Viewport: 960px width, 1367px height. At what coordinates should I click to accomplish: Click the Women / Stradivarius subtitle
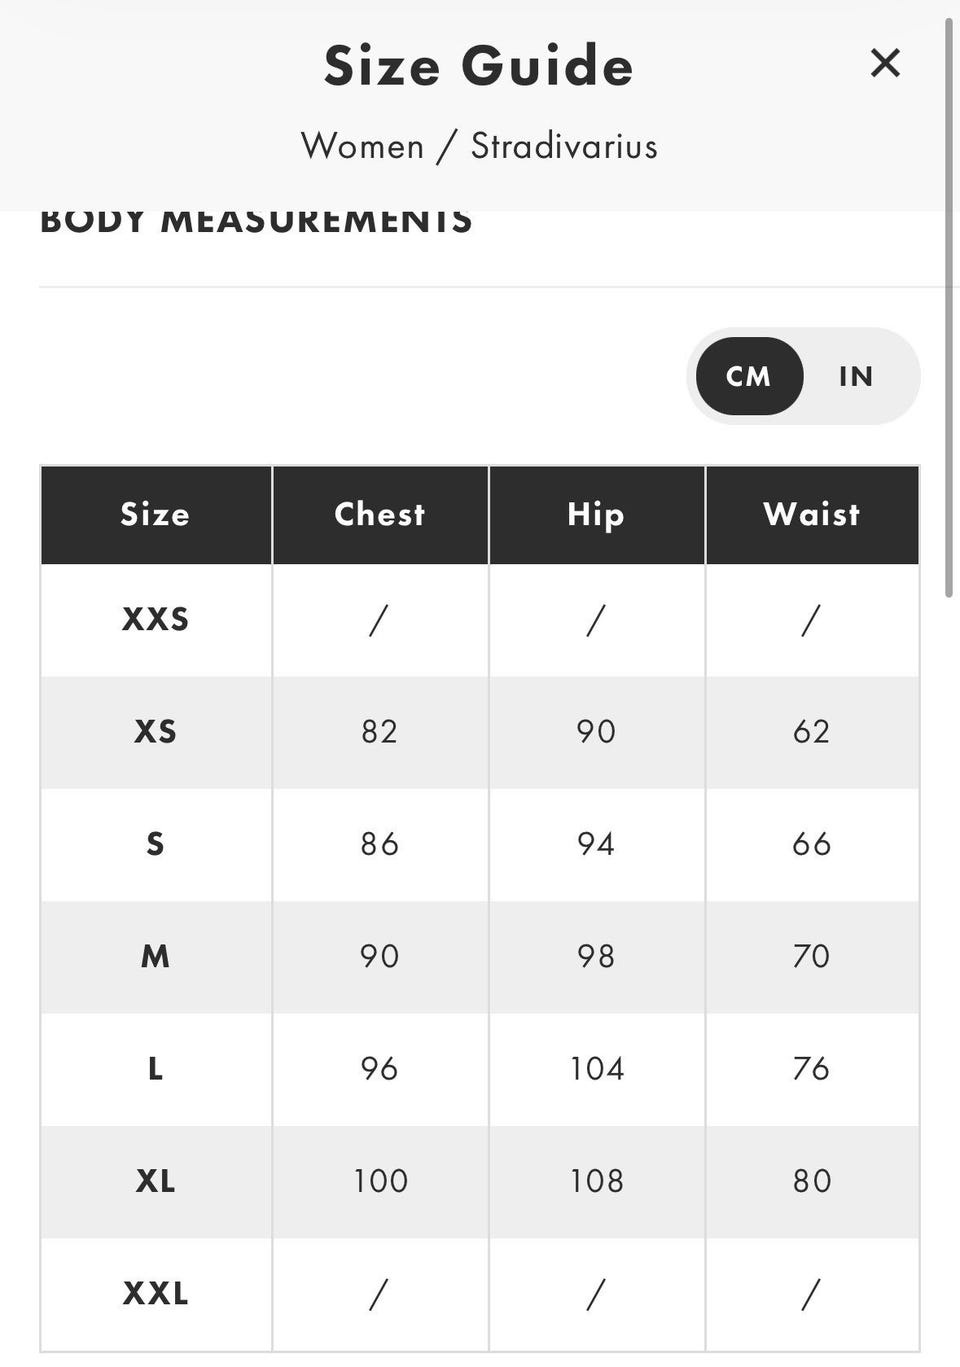tap(479, 146)
